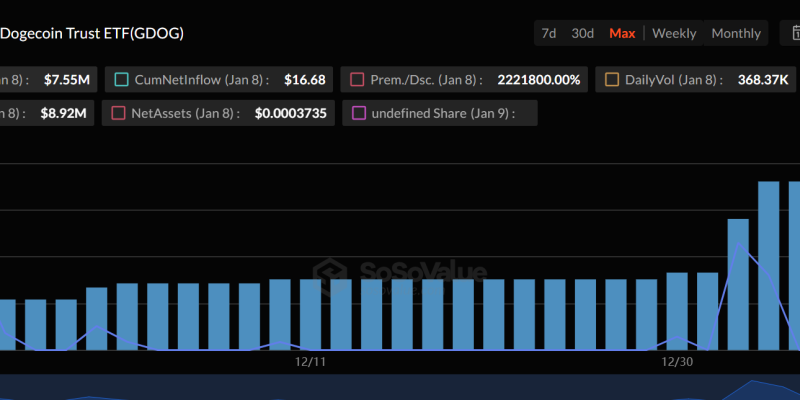The image size is (800, 400).
Task: Switch chart to Weekly interval
Action: tap(674, 33)
